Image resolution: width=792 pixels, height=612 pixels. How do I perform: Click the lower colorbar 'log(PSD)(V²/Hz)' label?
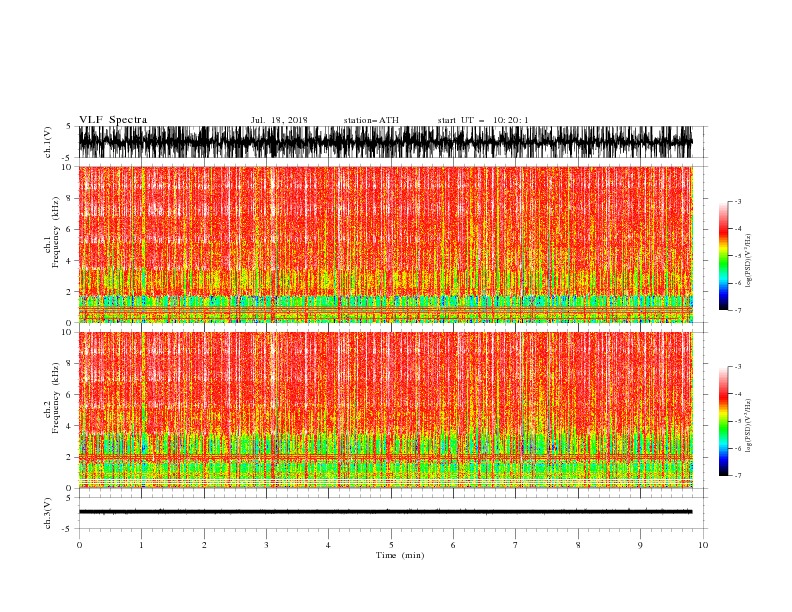[x=748, y=426]
